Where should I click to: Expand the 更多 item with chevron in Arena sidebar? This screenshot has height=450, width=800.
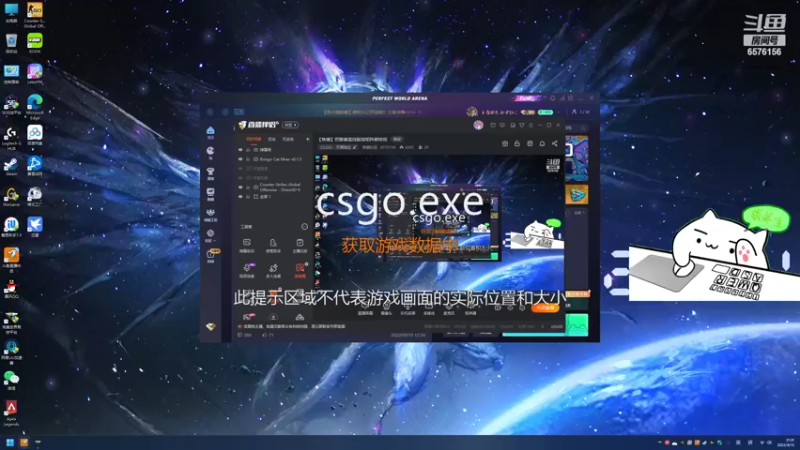(x=210, y=235)
